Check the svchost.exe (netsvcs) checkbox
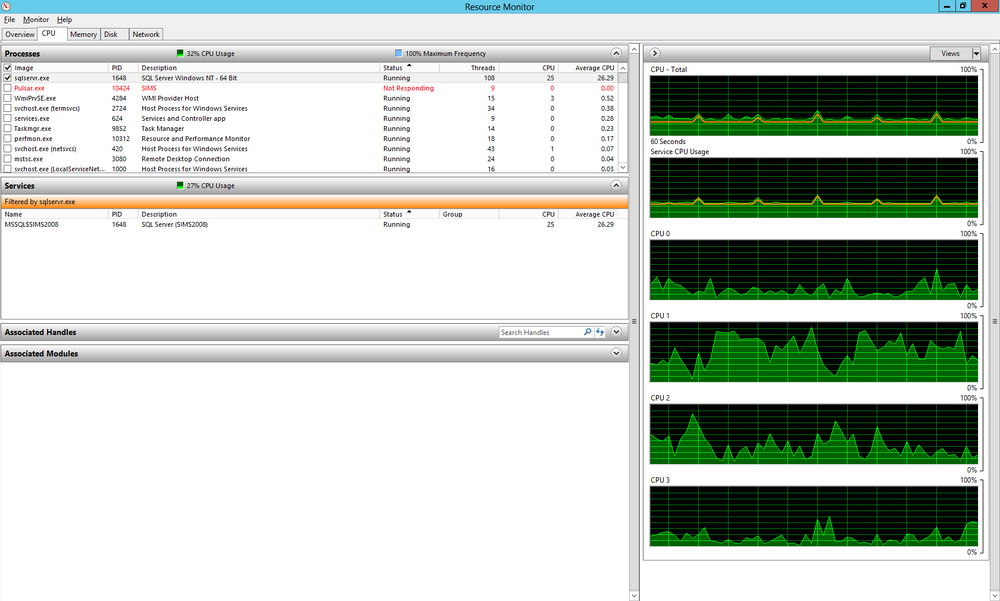1000x601 pixels. click(x=8, y=149)
